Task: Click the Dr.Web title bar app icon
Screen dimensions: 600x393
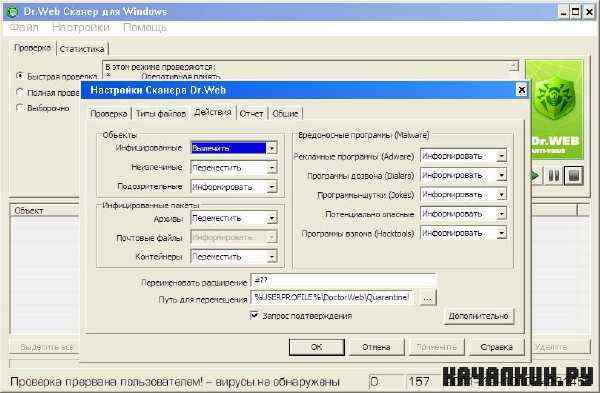Action: [13, 11]
